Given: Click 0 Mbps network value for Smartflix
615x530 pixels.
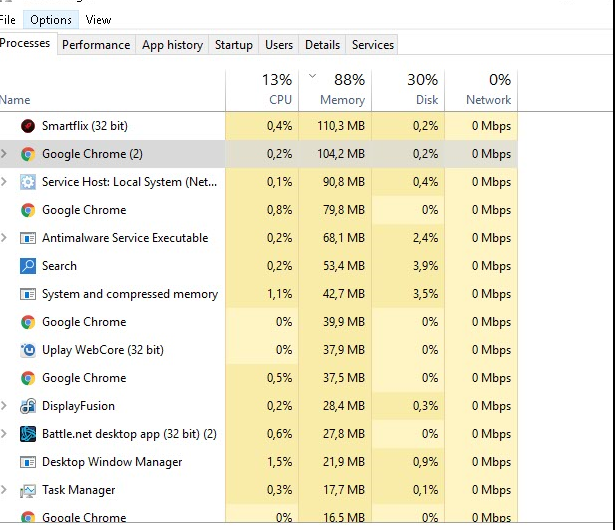Looking at the screenshot, I should 491,126.
